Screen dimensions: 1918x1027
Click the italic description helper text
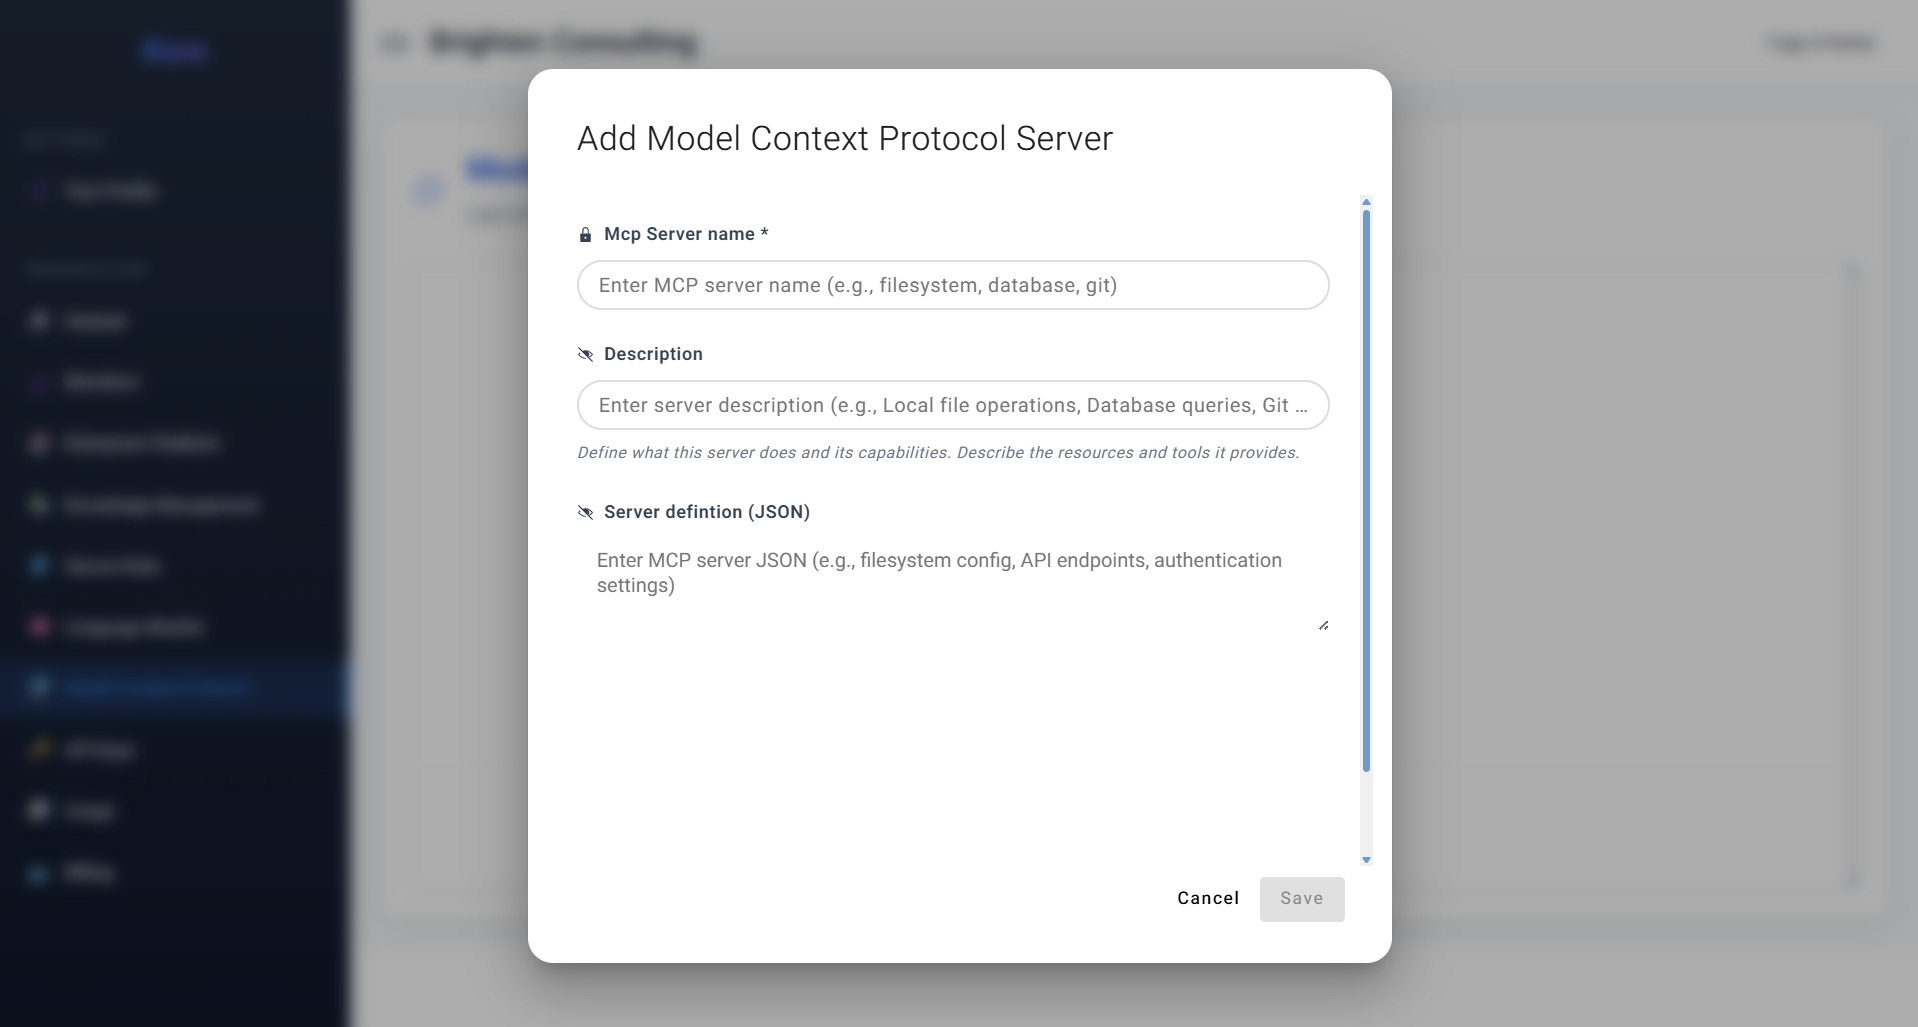coord(938,452)
